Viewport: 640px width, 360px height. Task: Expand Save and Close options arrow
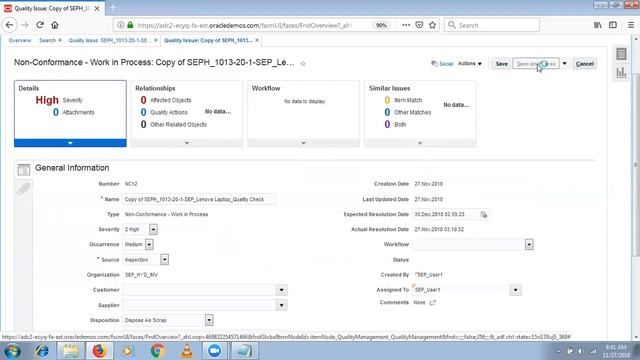(564, 64)
